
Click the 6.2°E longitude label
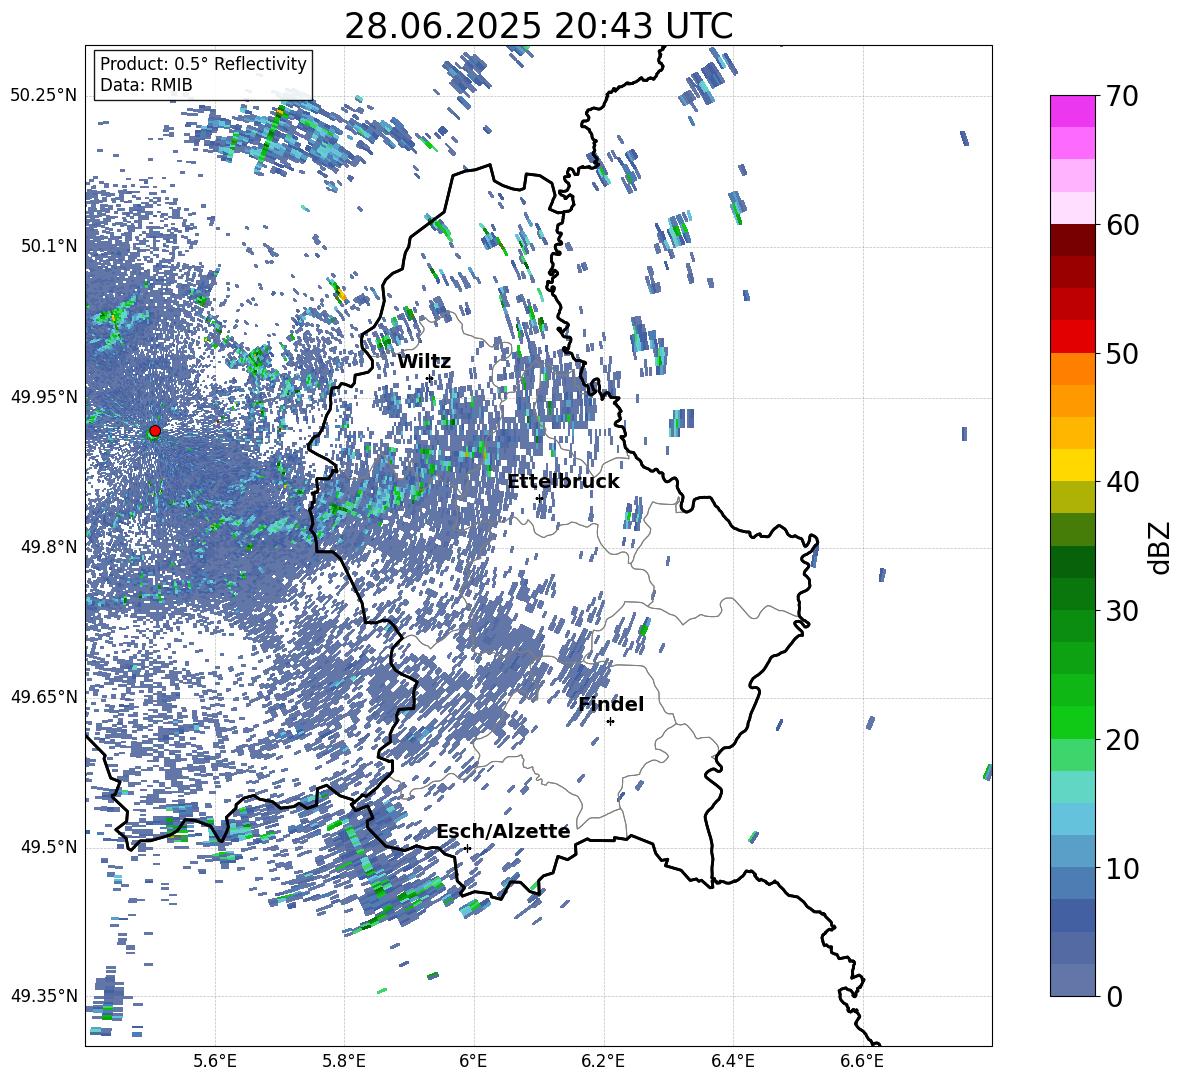click(603, 1061)
